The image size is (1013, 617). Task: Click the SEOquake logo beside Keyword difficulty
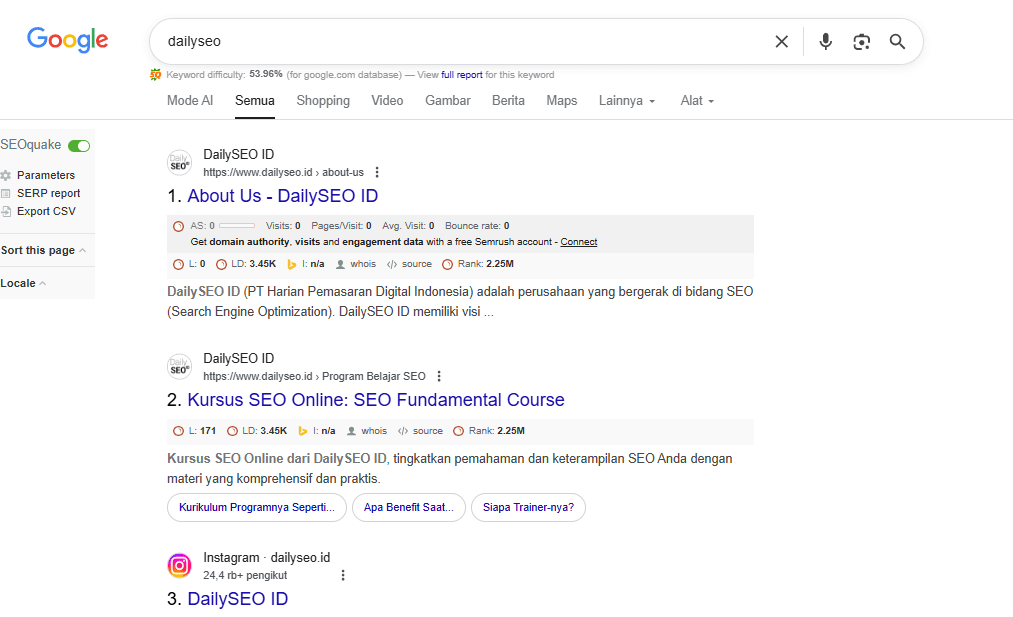(156, 74)
